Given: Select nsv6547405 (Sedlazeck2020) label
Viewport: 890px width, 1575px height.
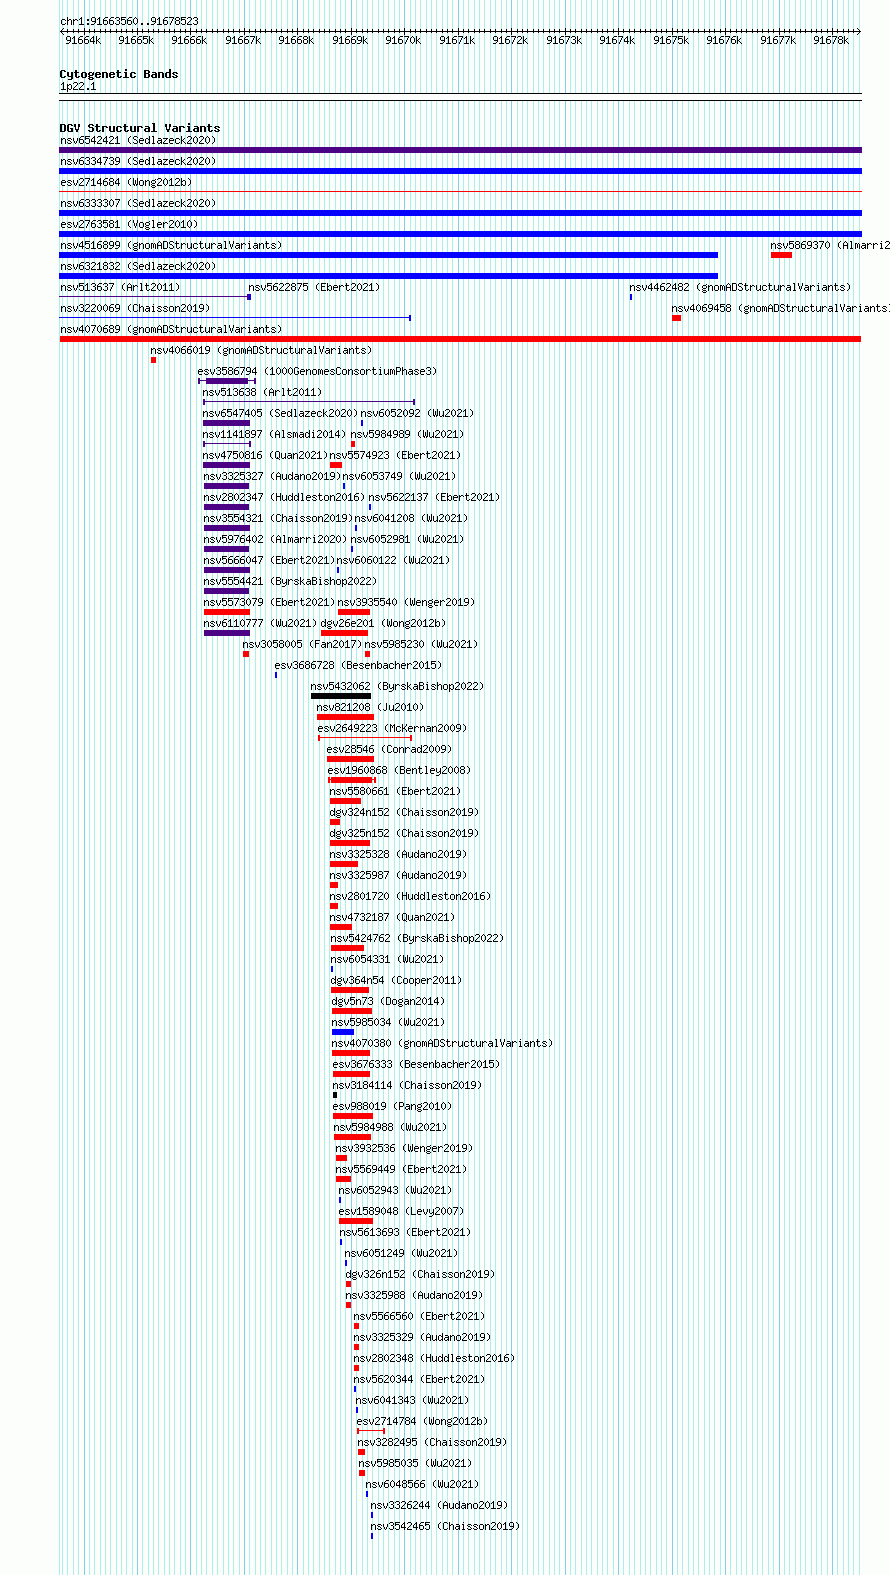Looking at the screenshot, I should pos(280,413).
